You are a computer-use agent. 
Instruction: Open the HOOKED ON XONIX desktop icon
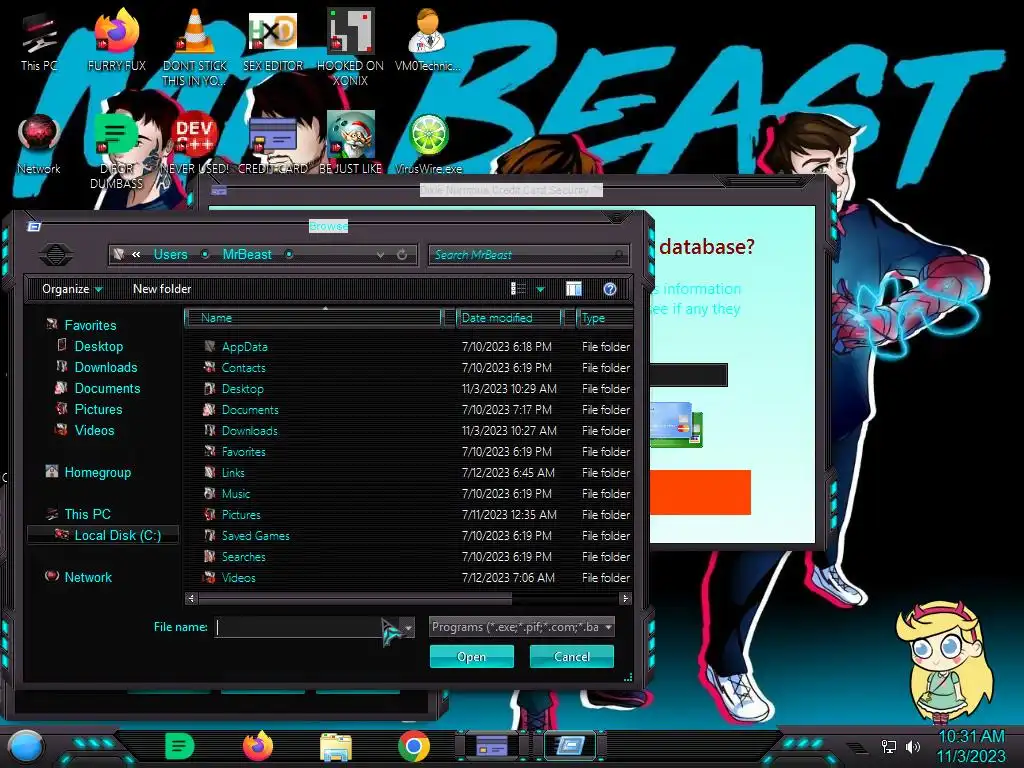(x=350, y=47)
